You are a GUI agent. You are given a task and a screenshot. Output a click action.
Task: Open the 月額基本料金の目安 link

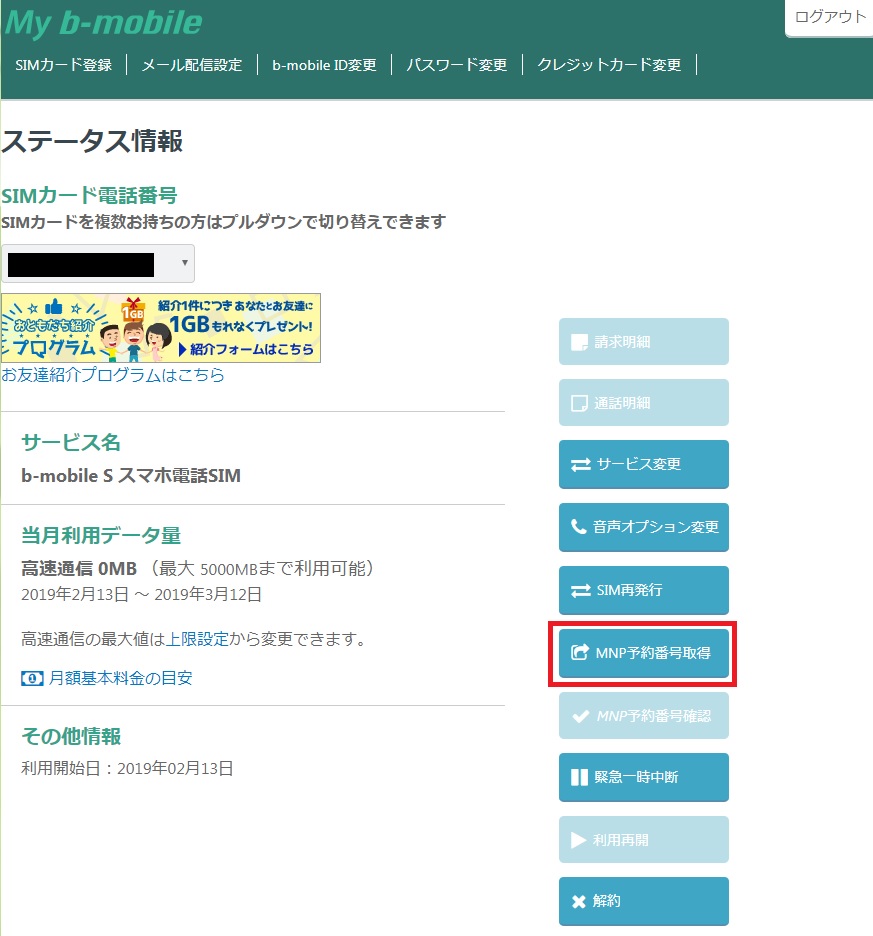pyautogui.click(x=121, y=678)
